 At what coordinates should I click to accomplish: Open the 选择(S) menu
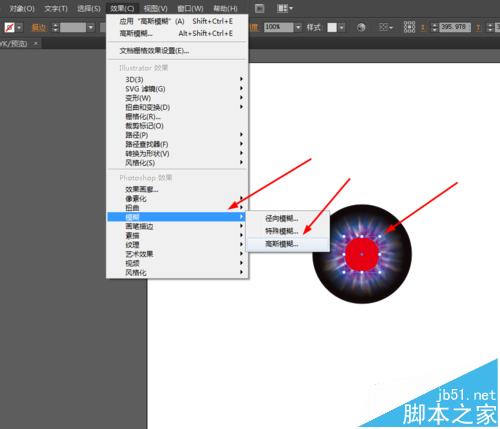[88, 8]
